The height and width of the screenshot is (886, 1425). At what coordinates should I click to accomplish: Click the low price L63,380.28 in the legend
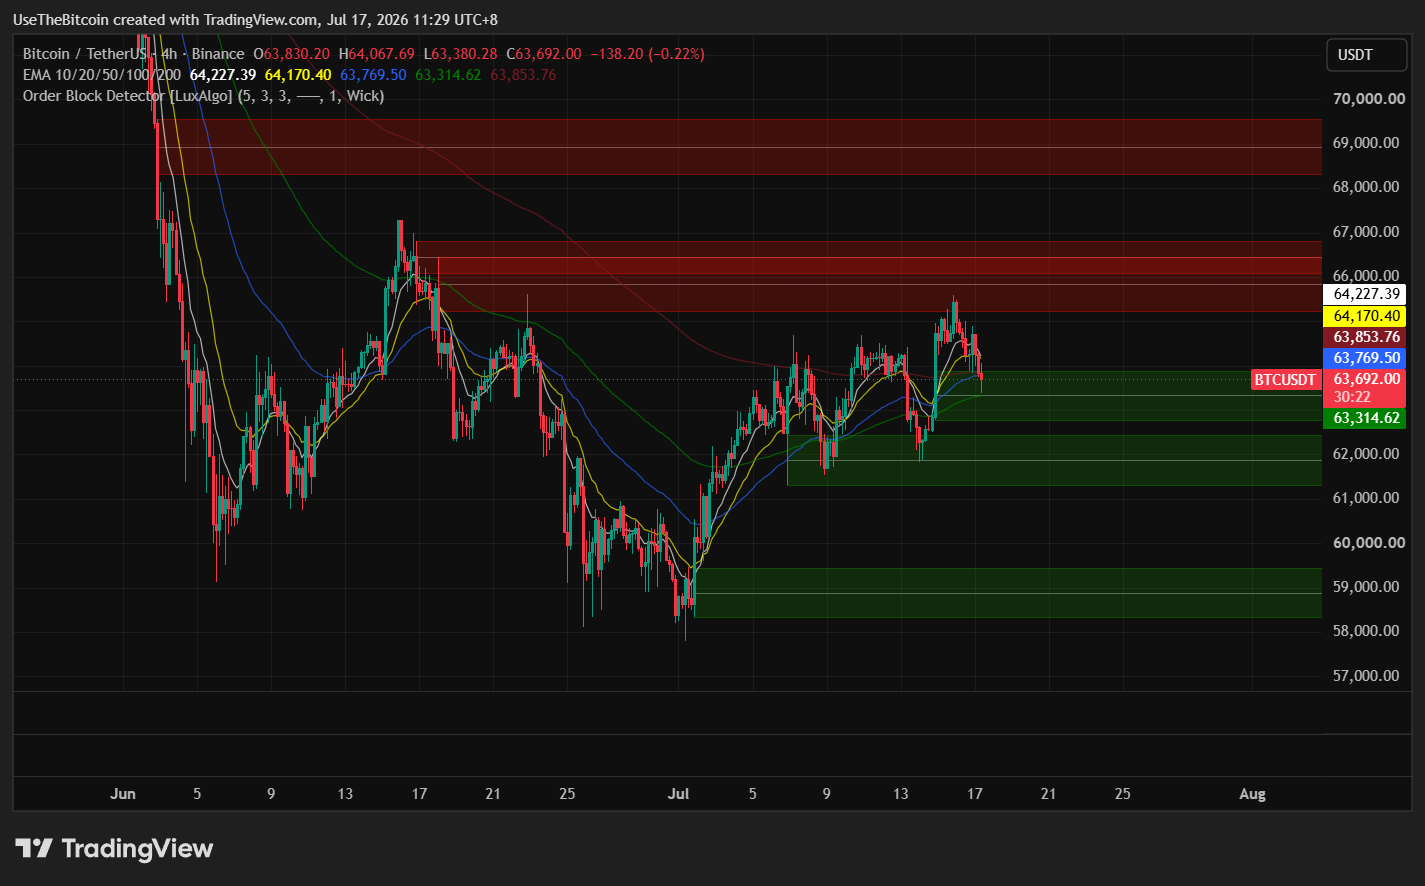point(460,54)
